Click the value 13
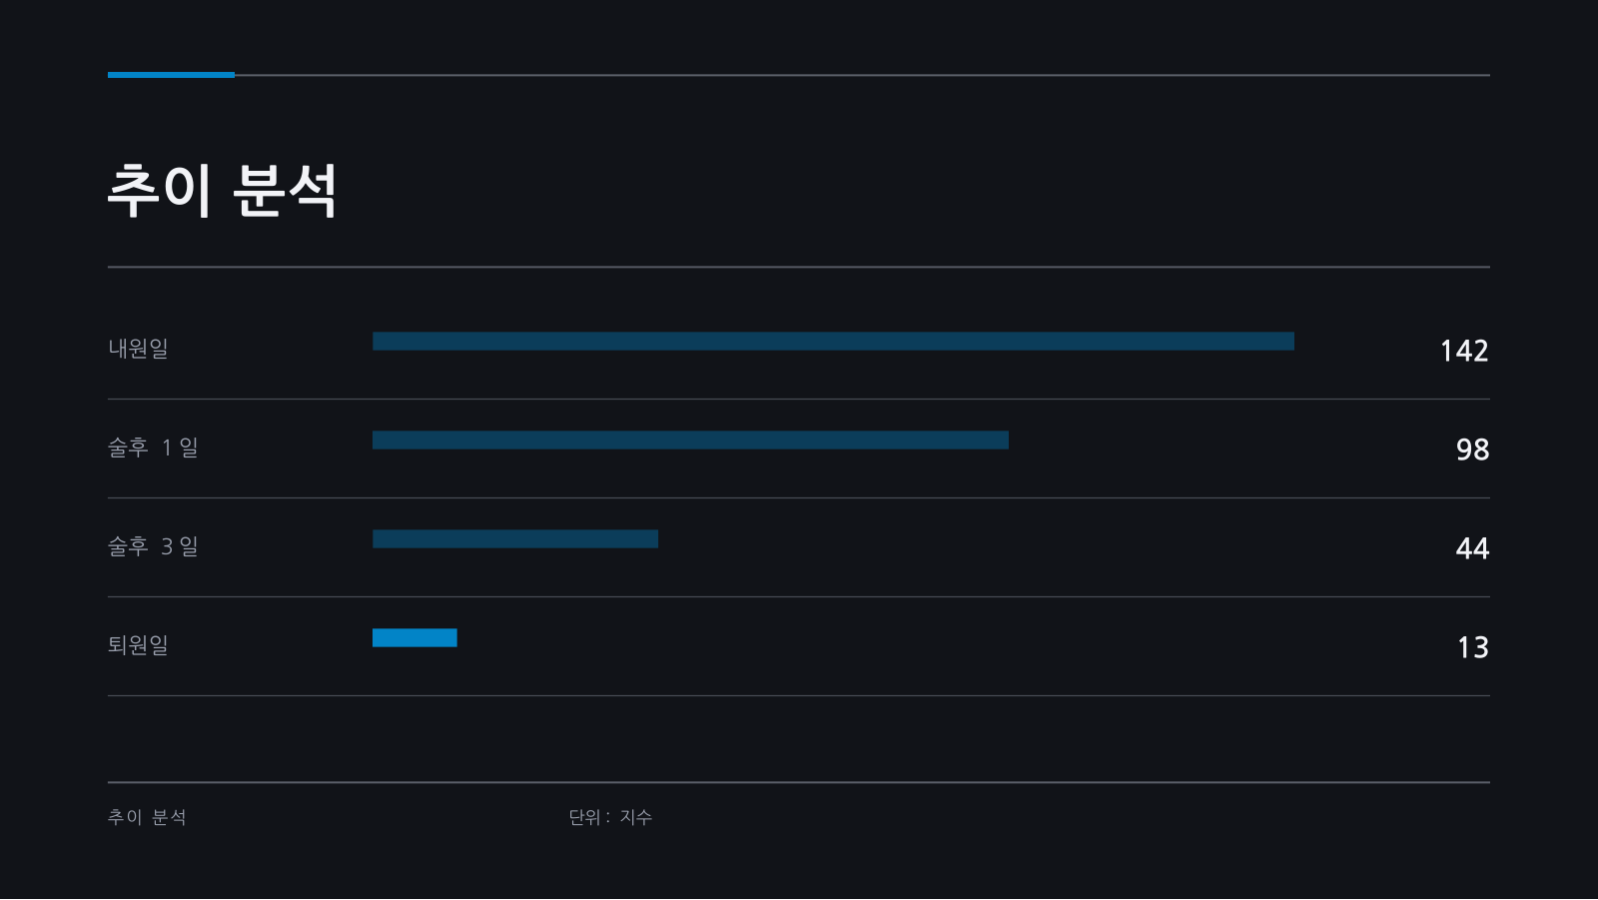 pos(1473,648)
